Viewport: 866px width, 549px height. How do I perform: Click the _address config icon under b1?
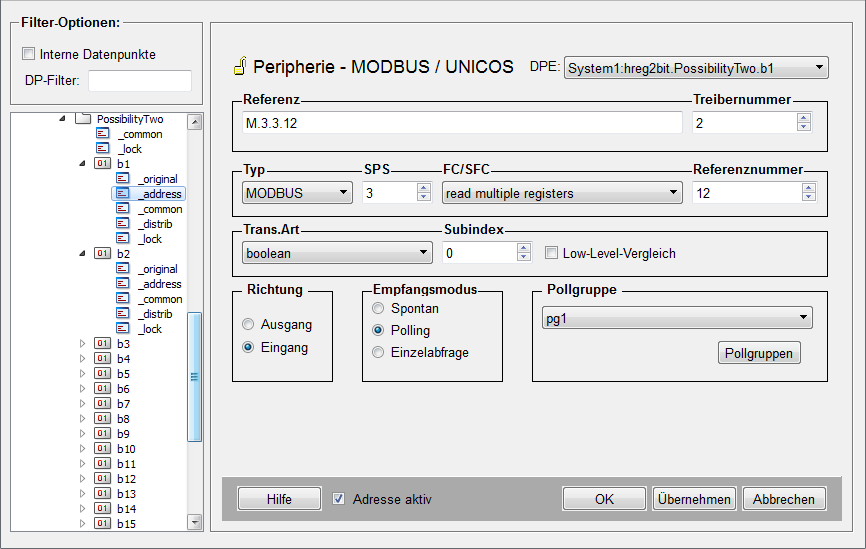pyautogui.click(x=123, y=193)
